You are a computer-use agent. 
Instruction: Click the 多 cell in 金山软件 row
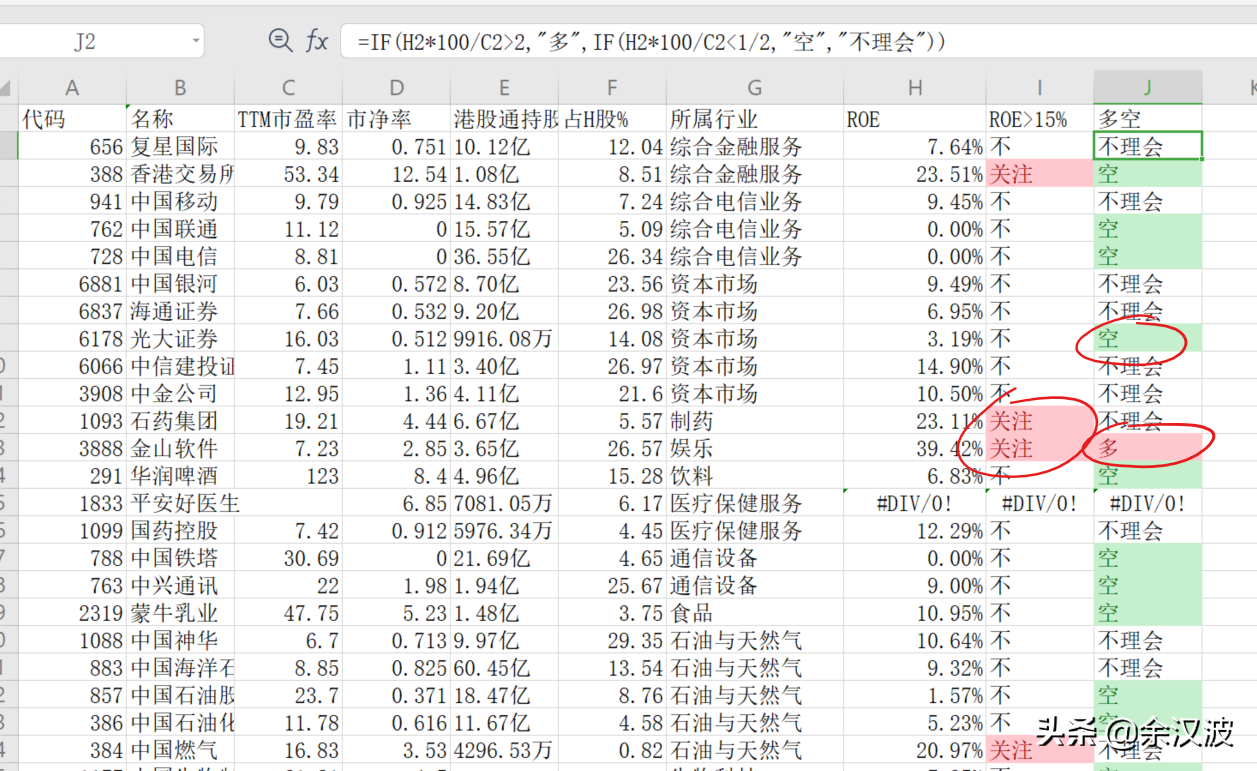click(1148, 448)
